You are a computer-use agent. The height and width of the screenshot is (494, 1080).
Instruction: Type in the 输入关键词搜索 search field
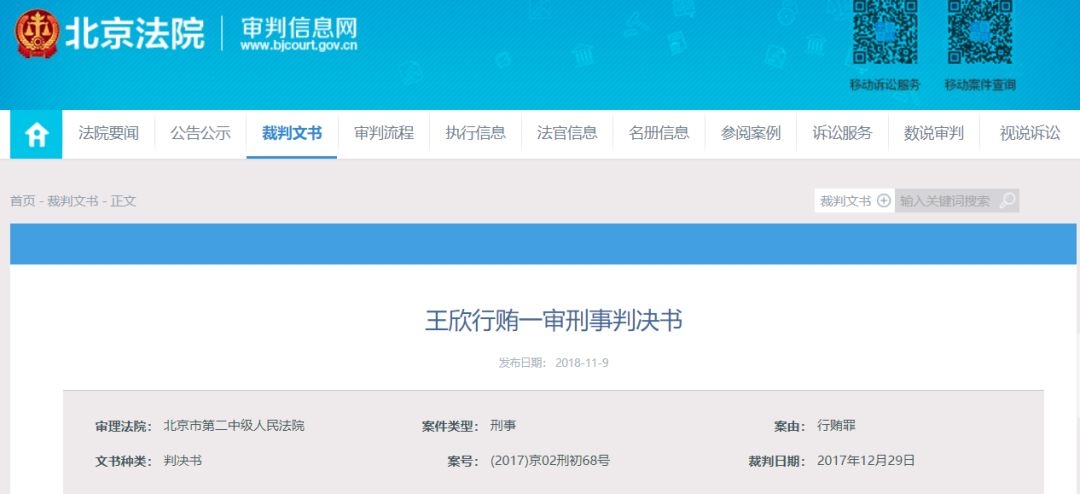click(945, 201)
